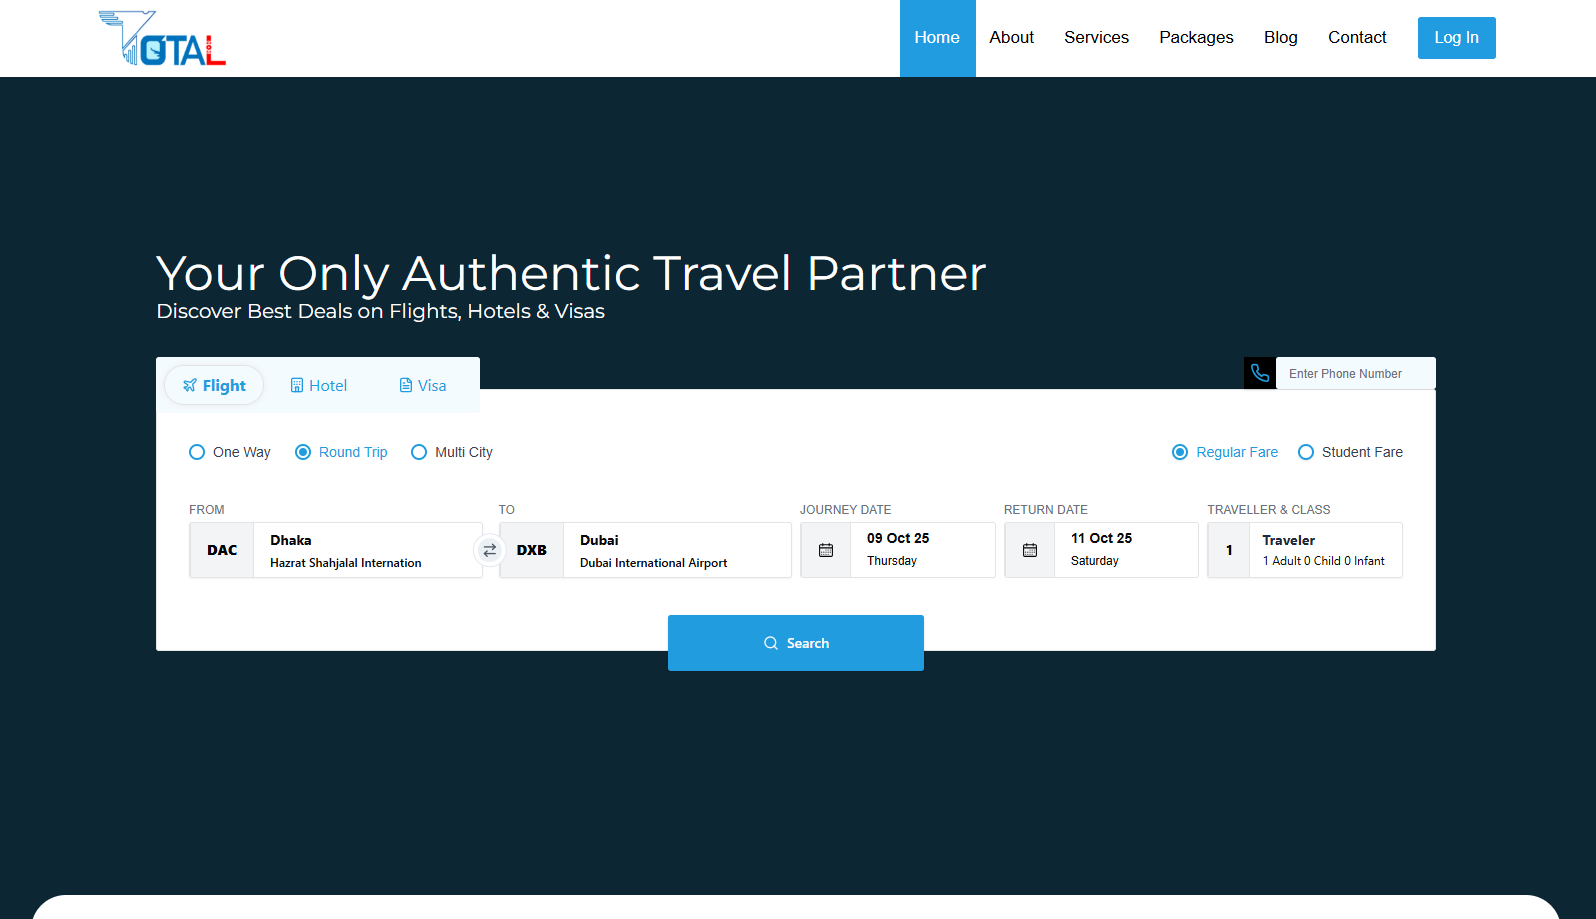1596x919 pixels.
Task: Switch to the Hotel tab
Action: point(319,386)
